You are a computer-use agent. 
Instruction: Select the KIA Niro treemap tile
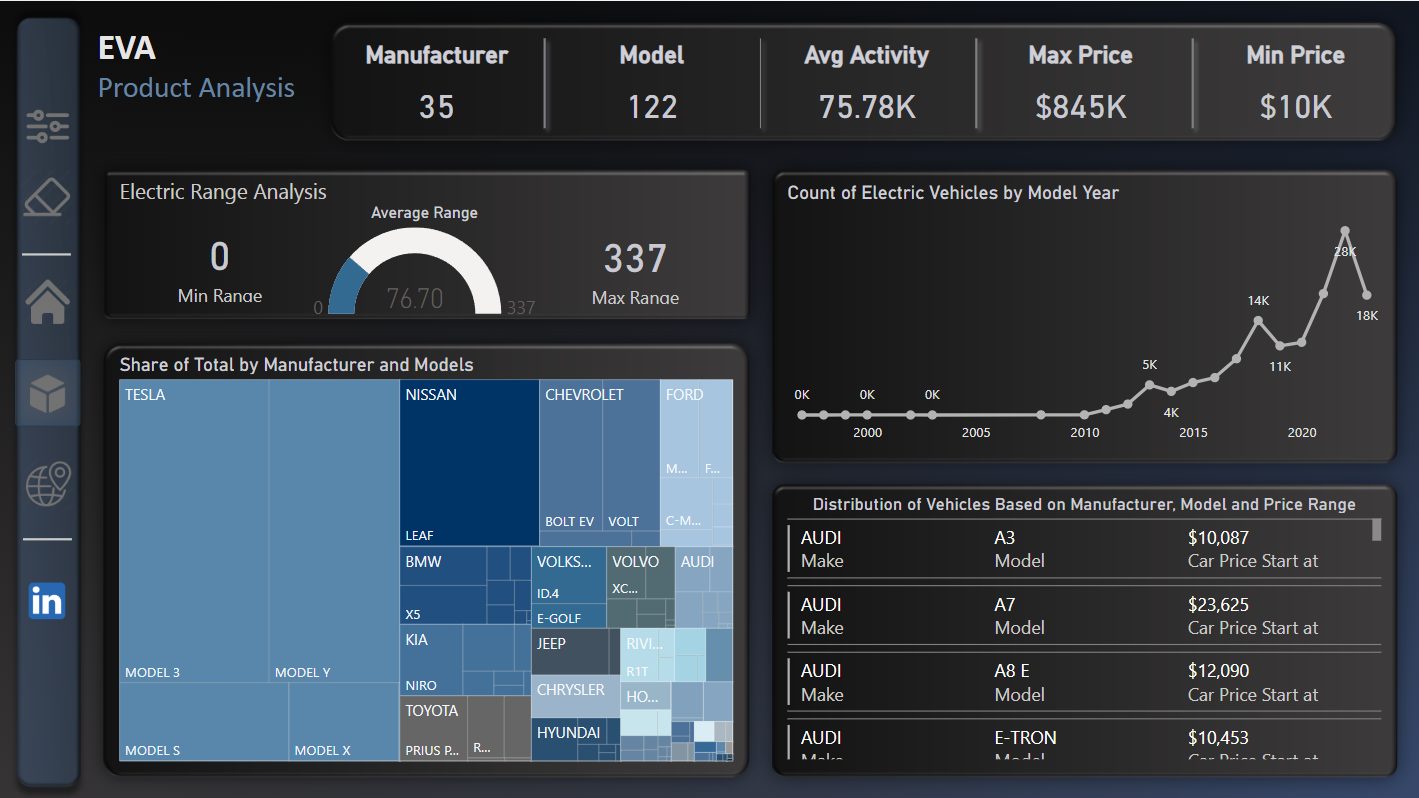click(431, 659)
